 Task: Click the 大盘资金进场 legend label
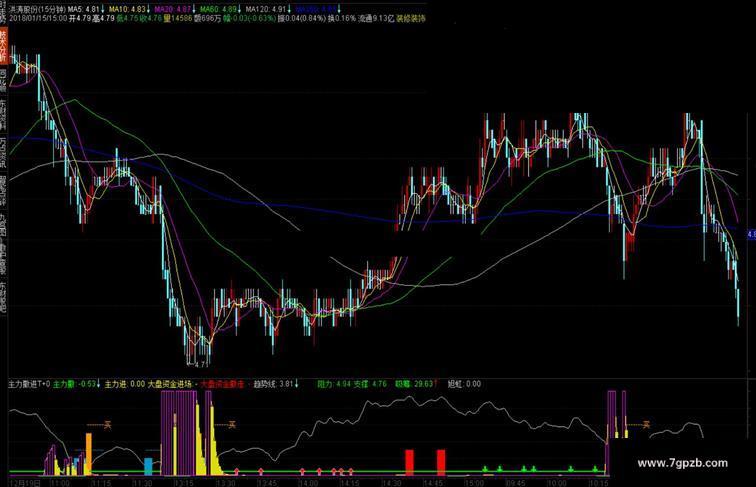pos(169,384)
